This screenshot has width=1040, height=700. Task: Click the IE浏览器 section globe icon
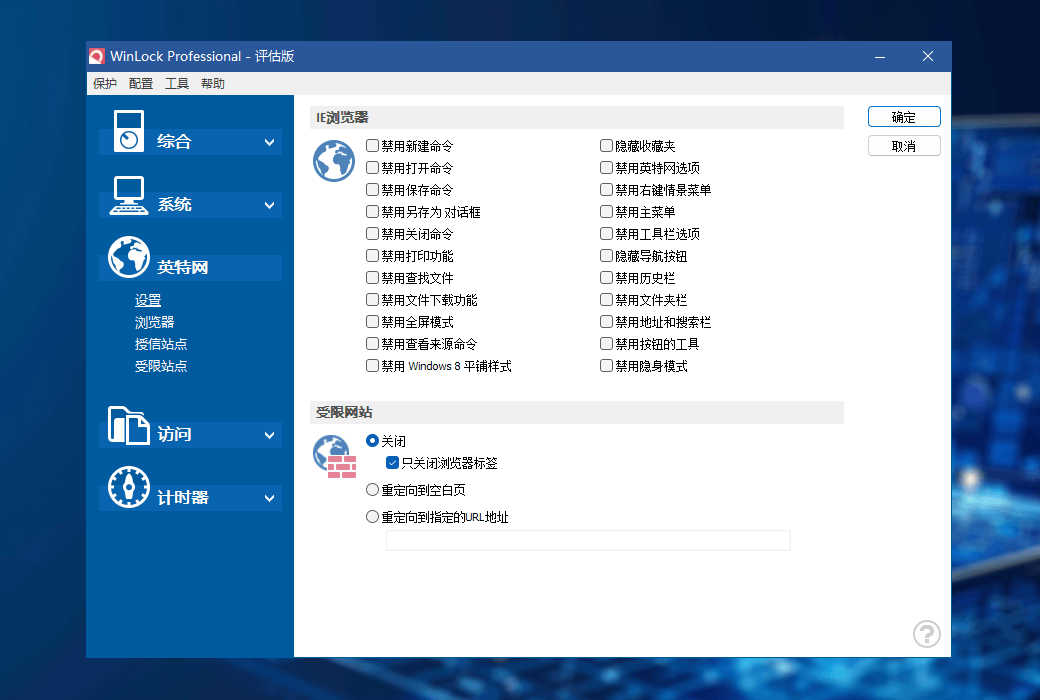click(334, 161)
